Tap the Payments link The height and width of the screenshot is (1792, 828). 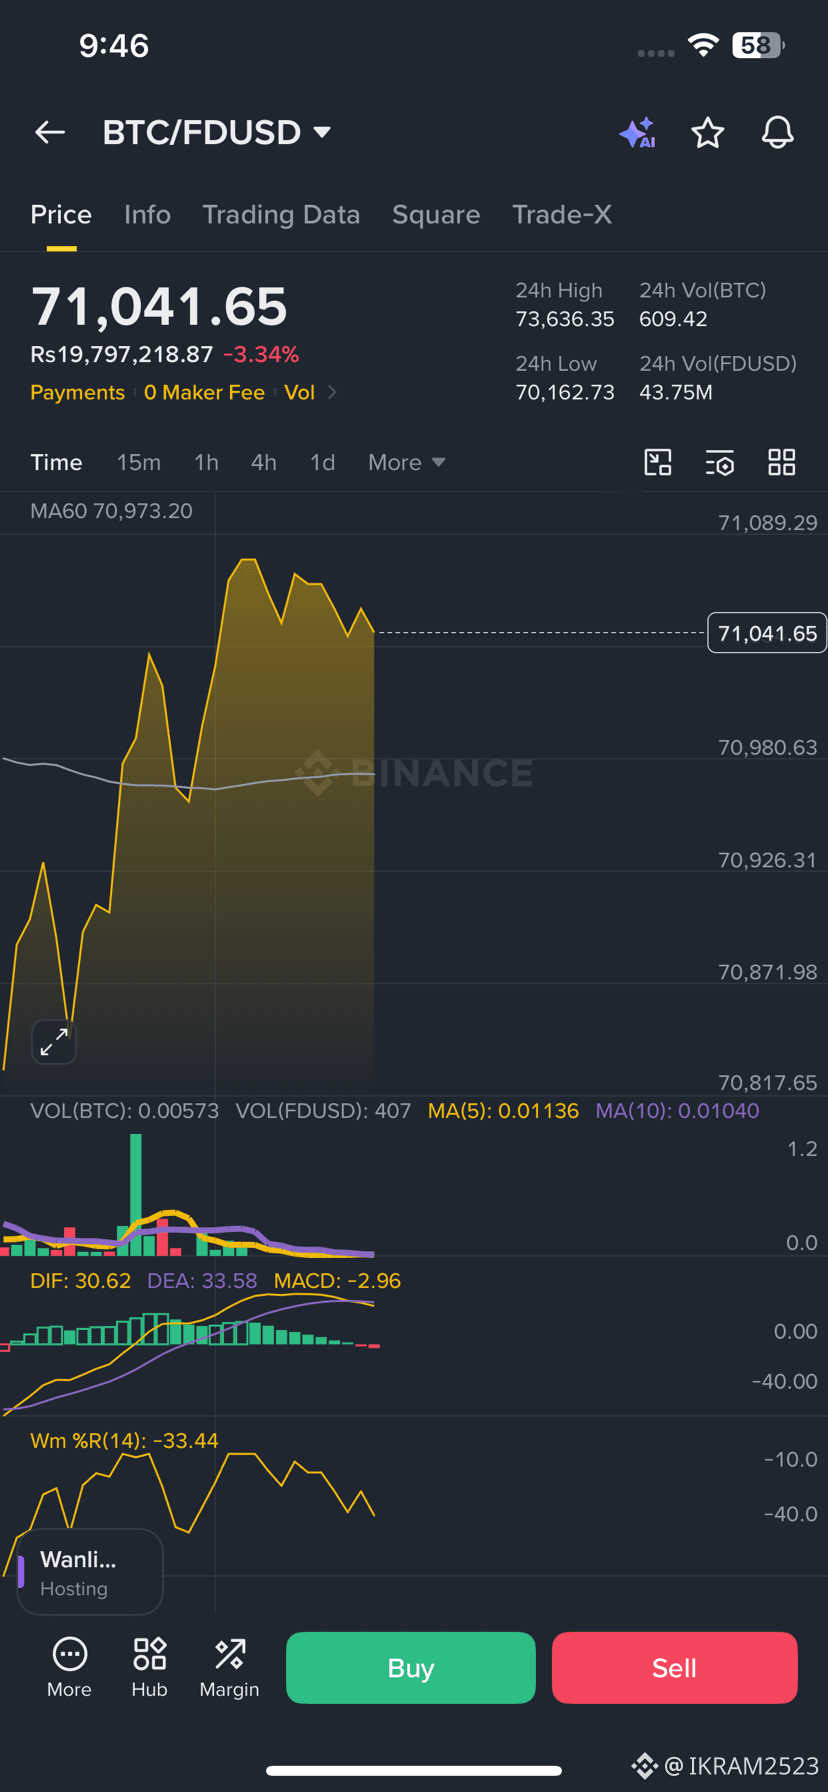(x=77, y=393)
